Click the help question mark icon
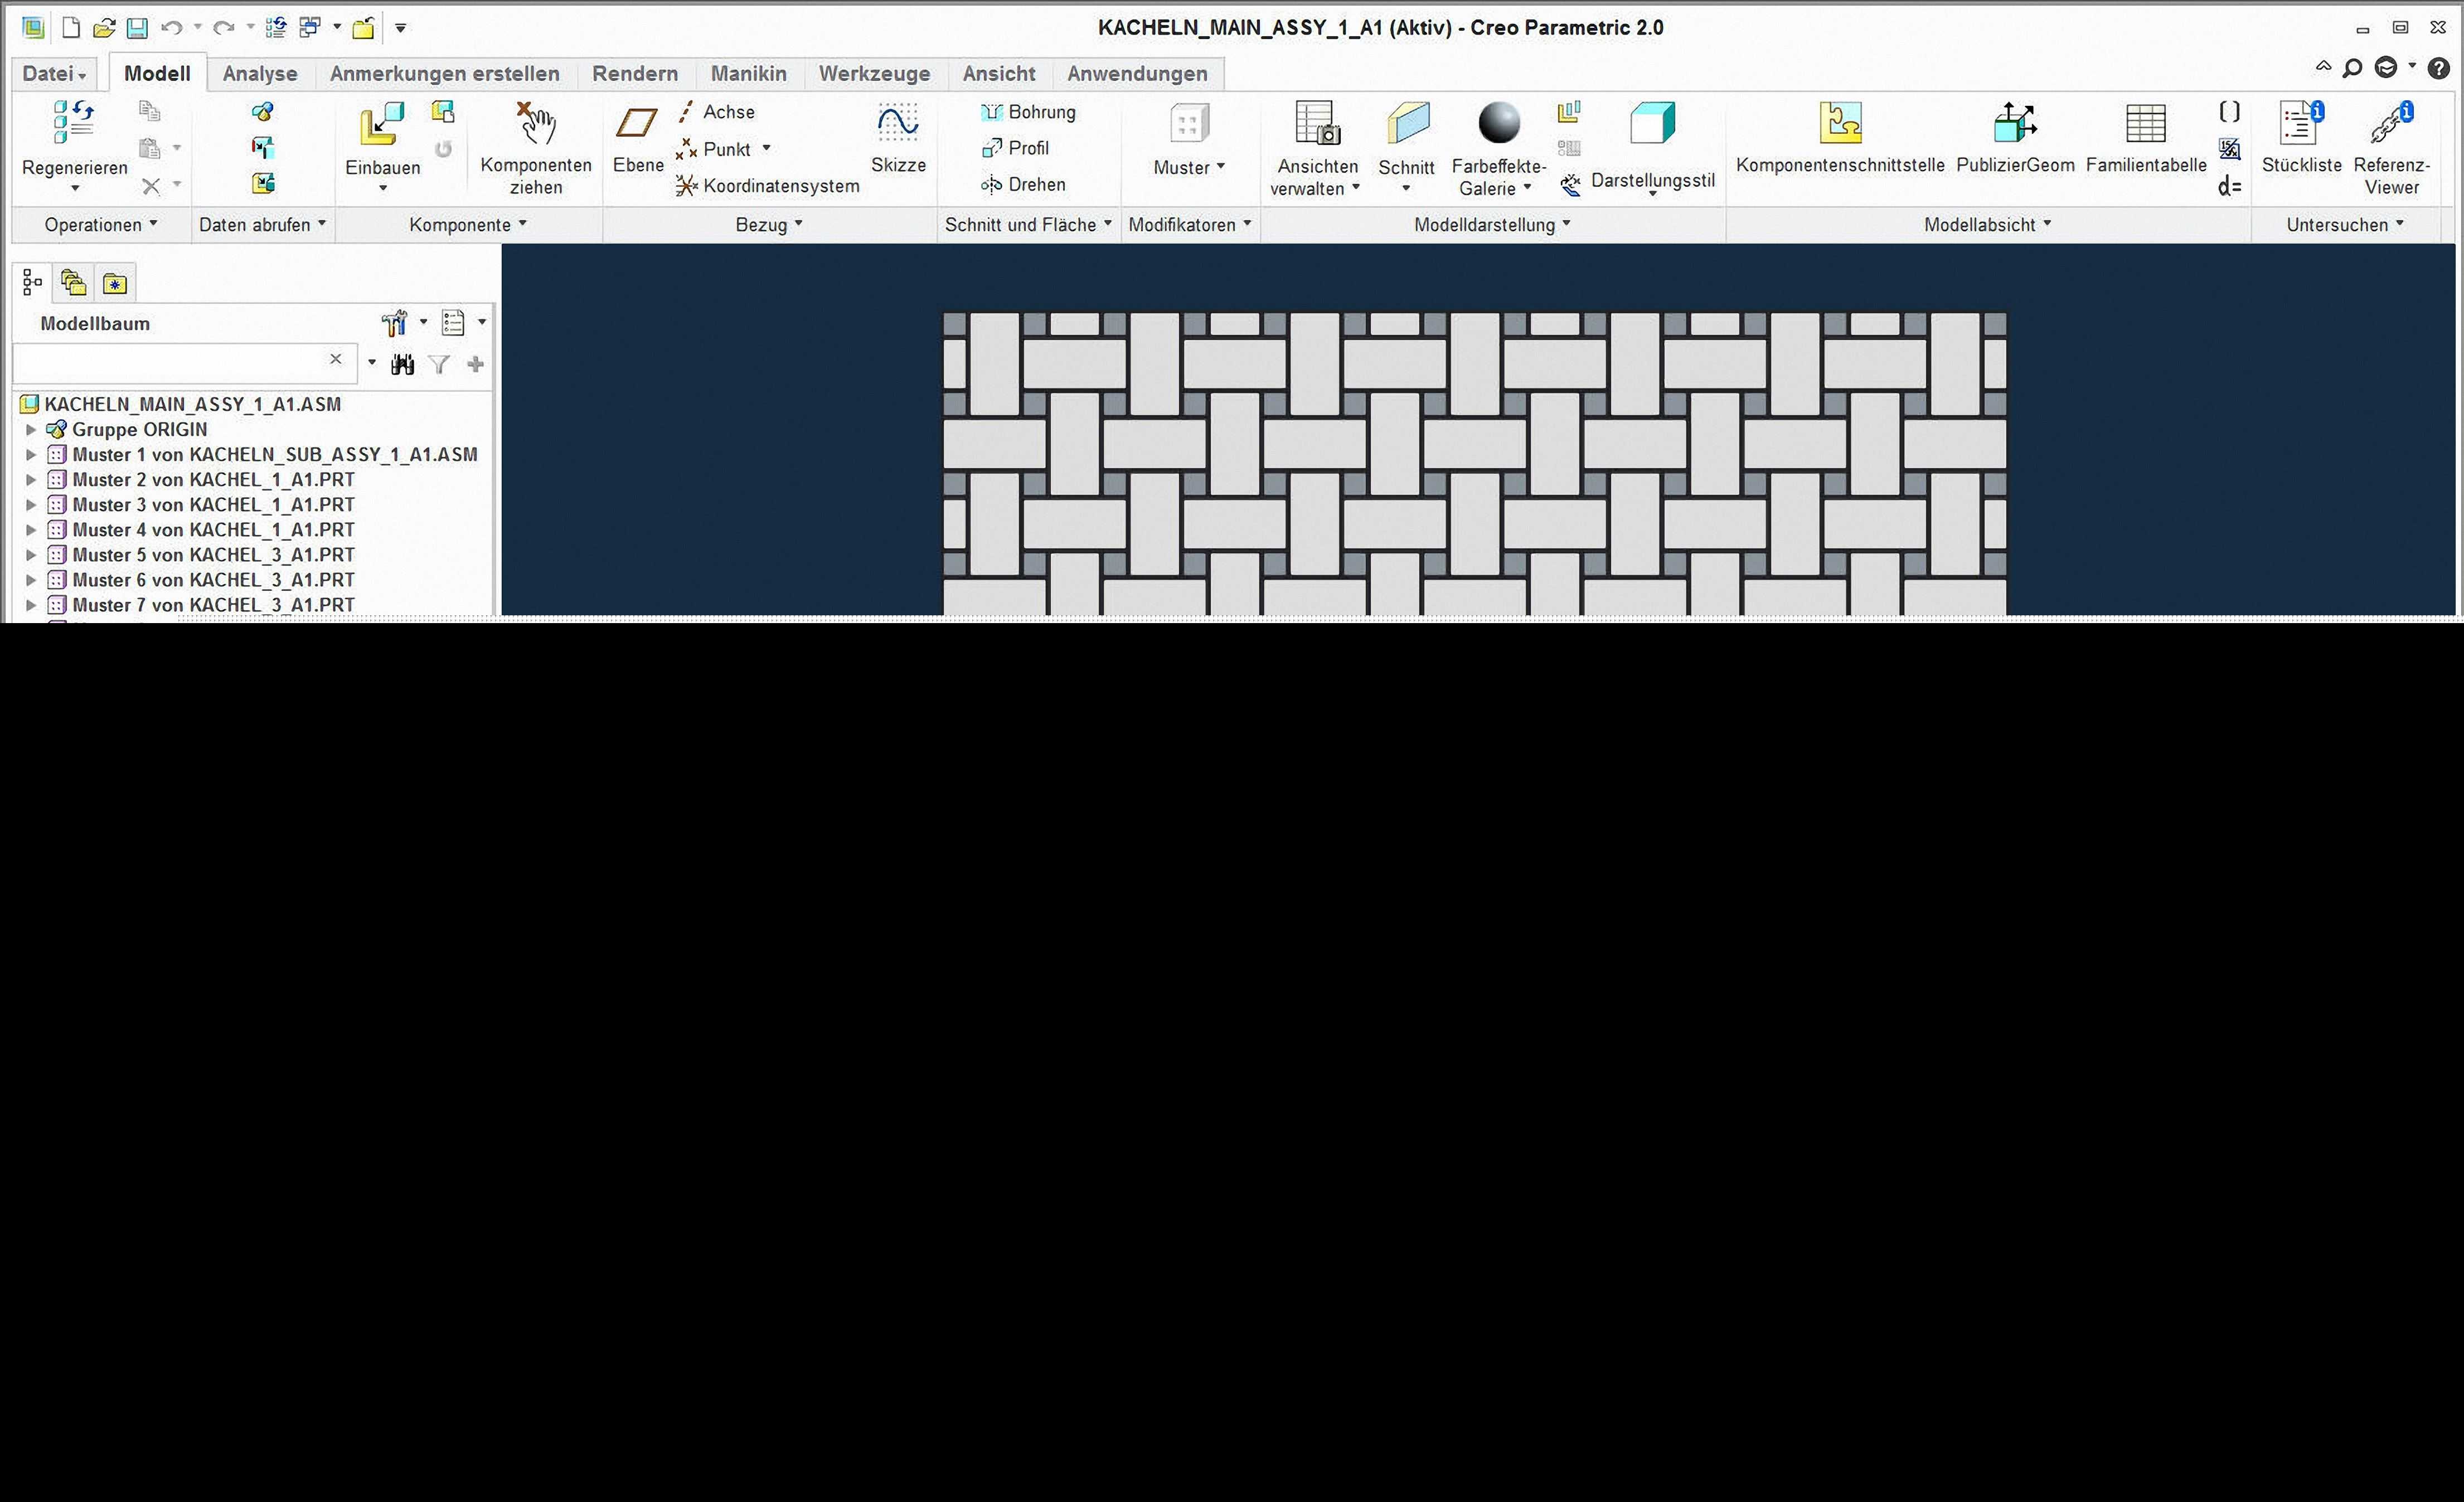The width and height of the screenshot is (2464, 1502). pos(2439,68)
